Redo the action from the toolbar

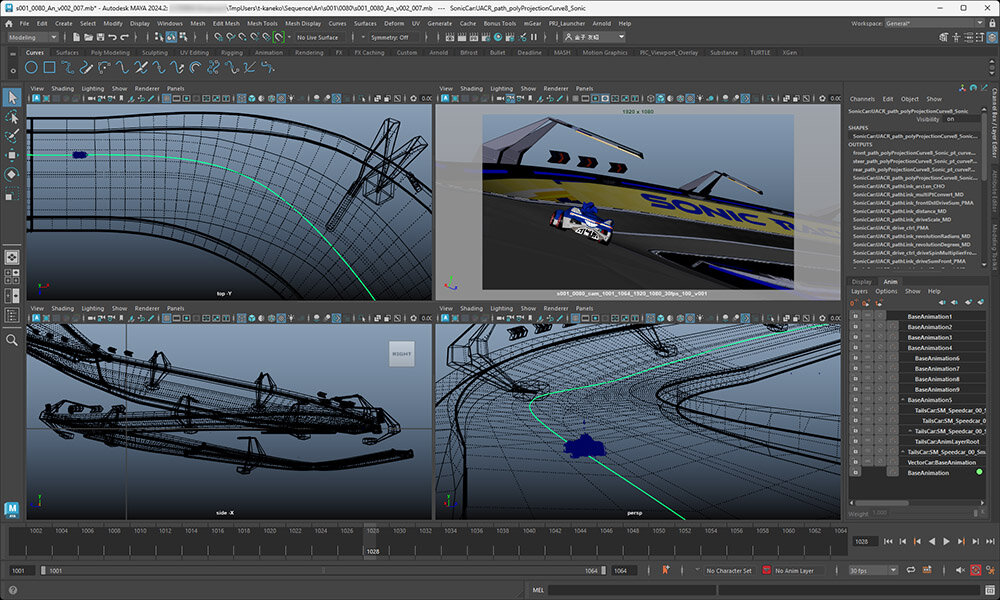(124, 37)
